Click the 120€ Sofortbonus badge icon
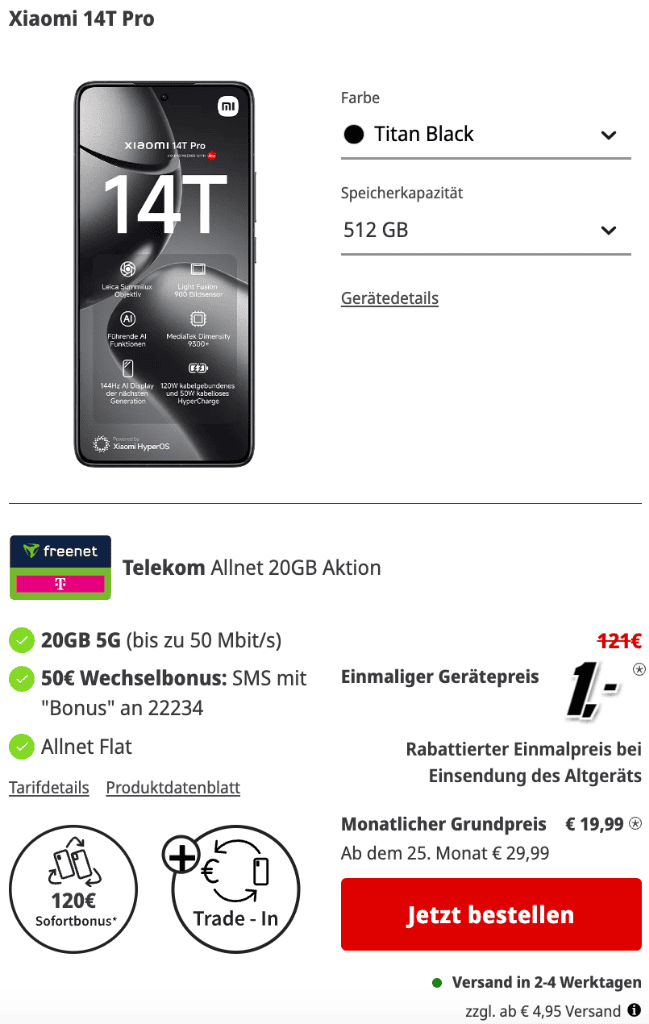The height and width of the screenshot is (1024, 649). click(x=73, y=889)
